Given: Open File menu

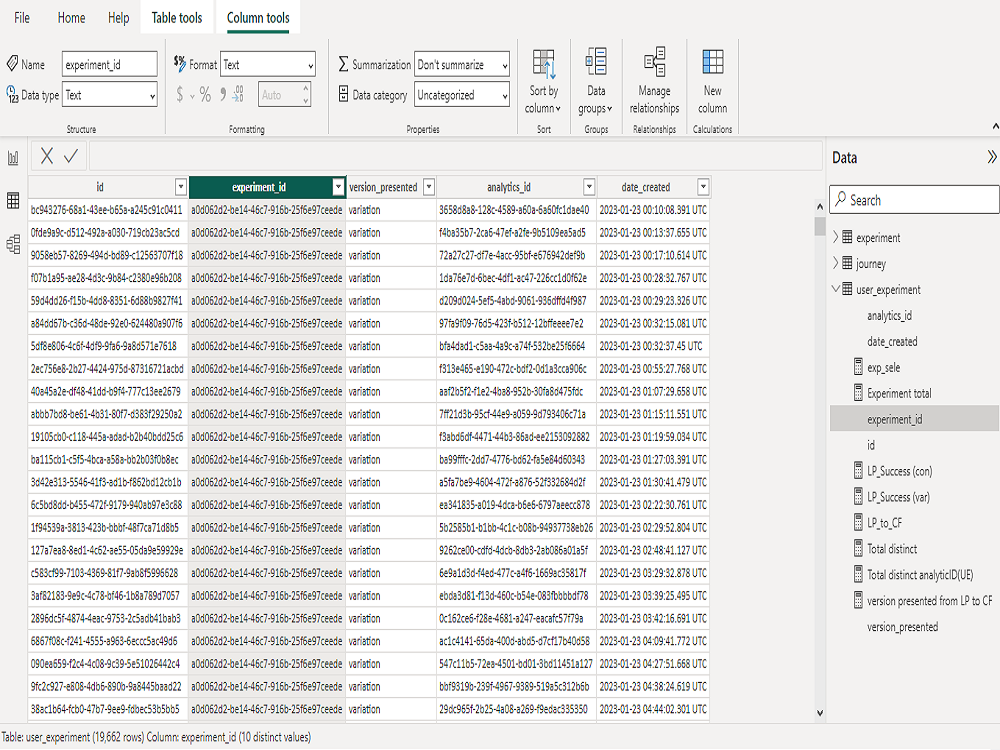Looking at the screenshot, I should 22,18.
